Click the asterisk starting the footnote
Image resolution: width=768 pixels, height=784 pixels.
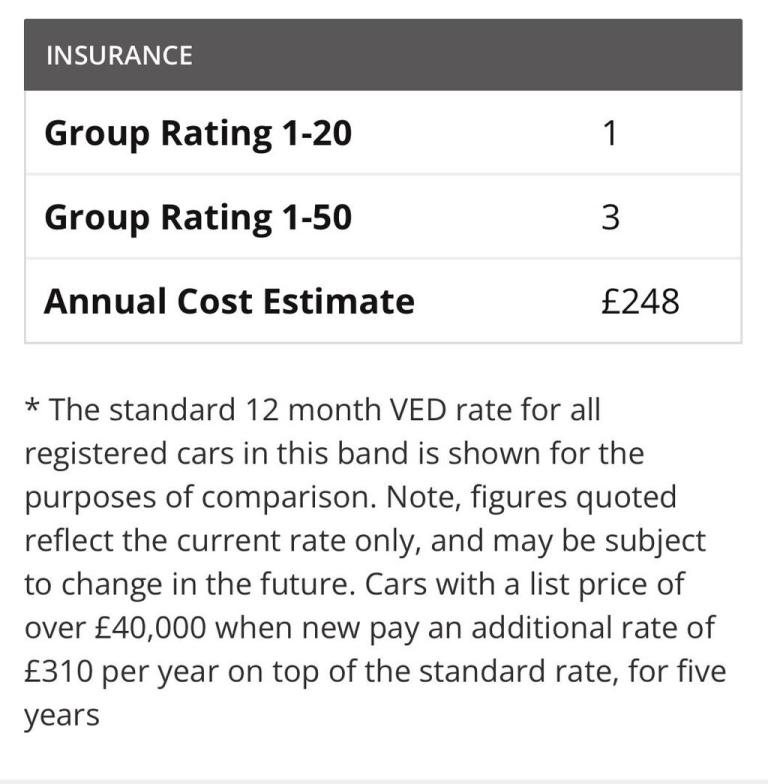[32, 407]
